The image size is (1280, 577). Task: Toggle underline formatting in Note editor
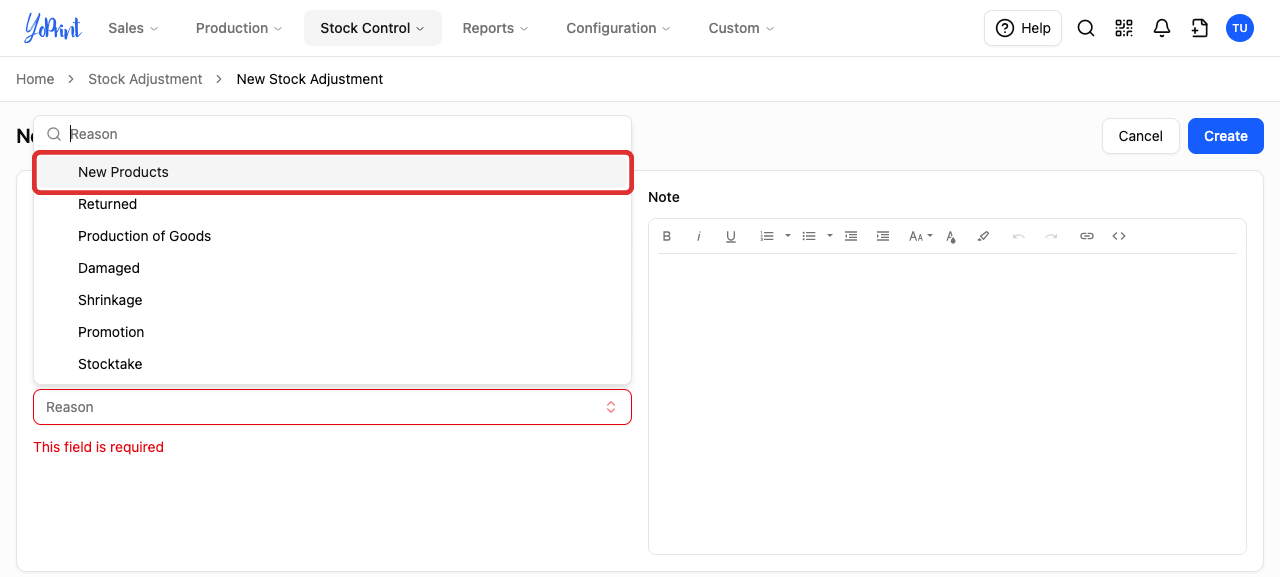pyautogui.click(x=731, y=236)
